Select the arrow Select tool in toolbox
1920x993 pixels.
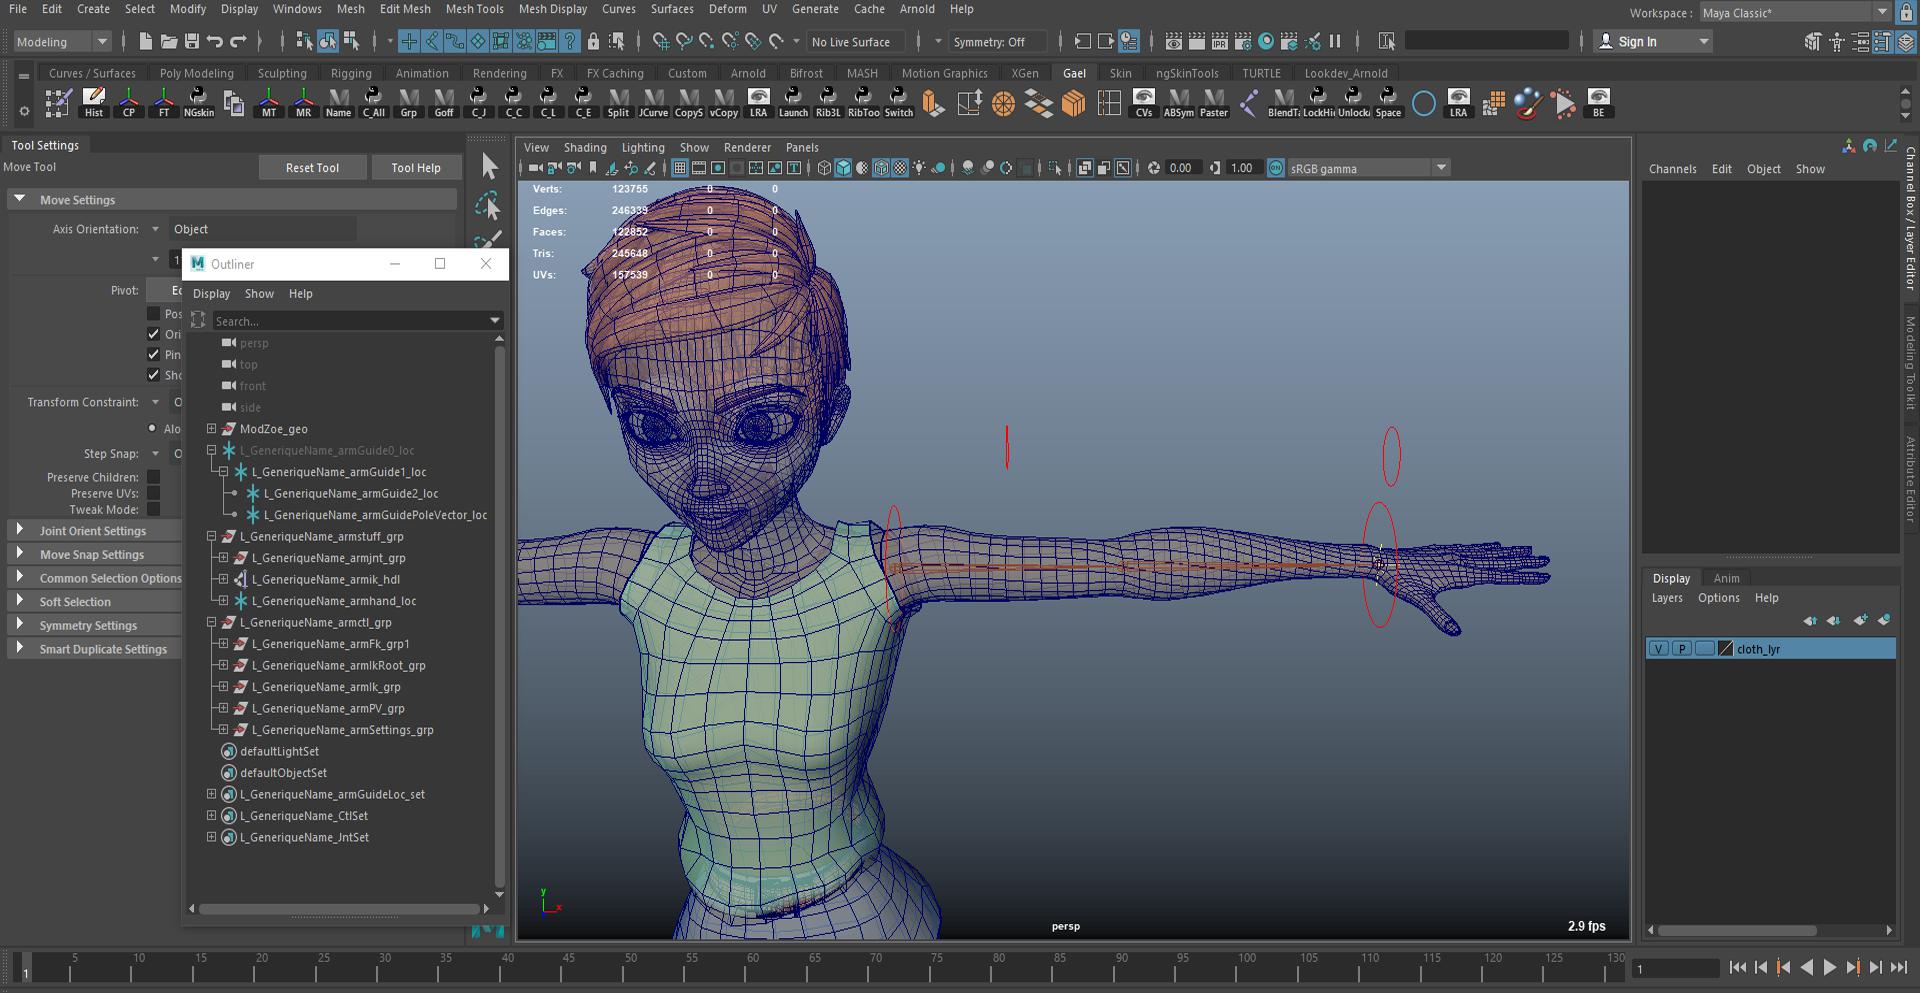click(x=489, y=166)
